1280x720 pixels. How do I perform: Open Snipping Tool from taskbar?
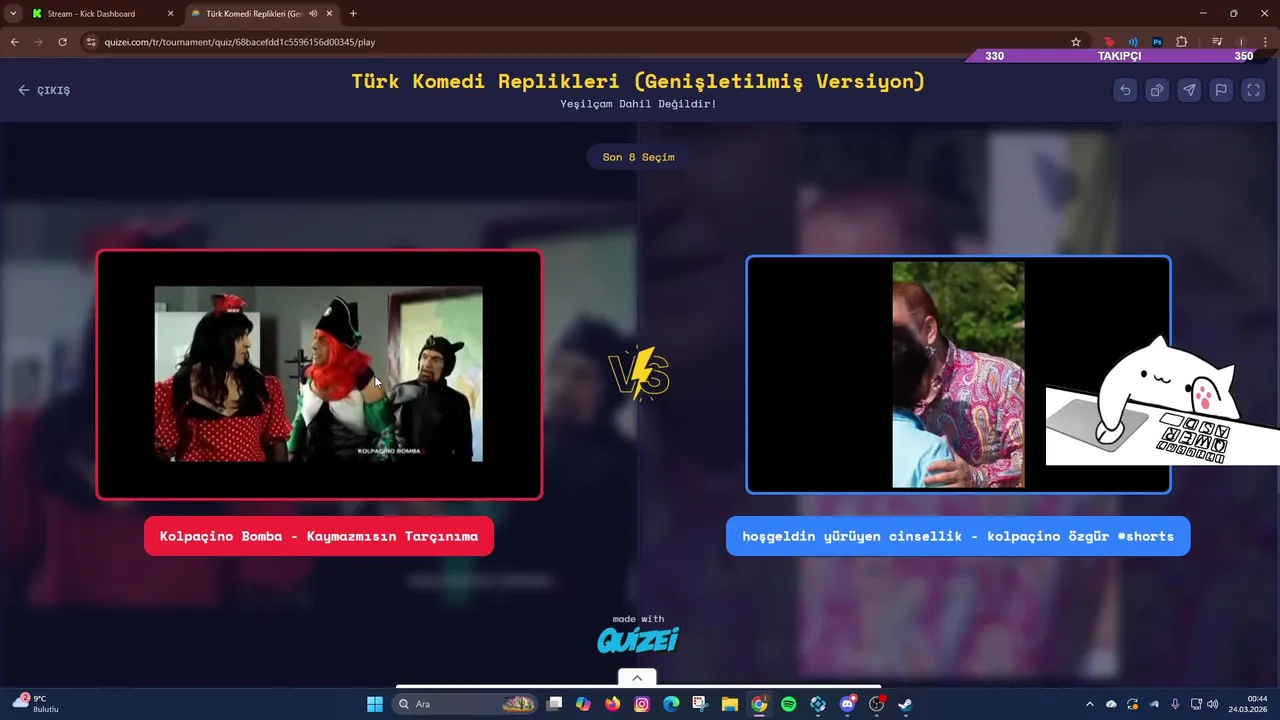700,704
